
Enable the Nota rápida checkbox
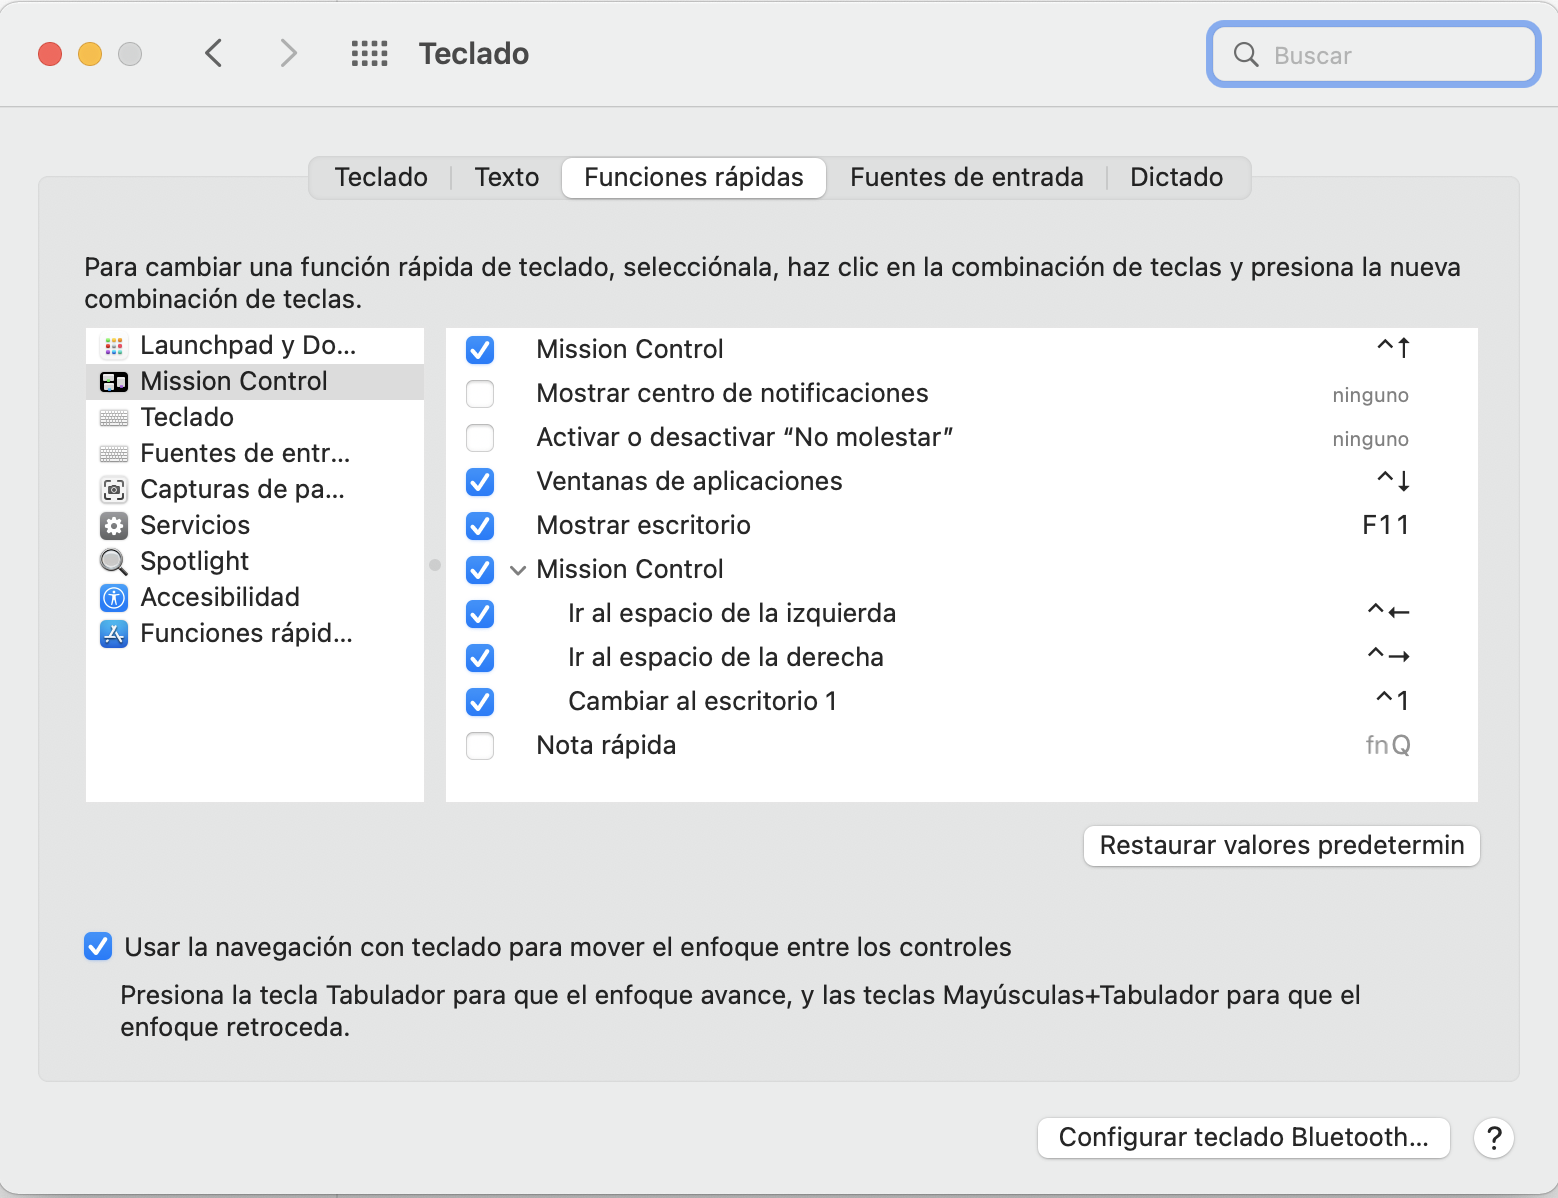480,746
